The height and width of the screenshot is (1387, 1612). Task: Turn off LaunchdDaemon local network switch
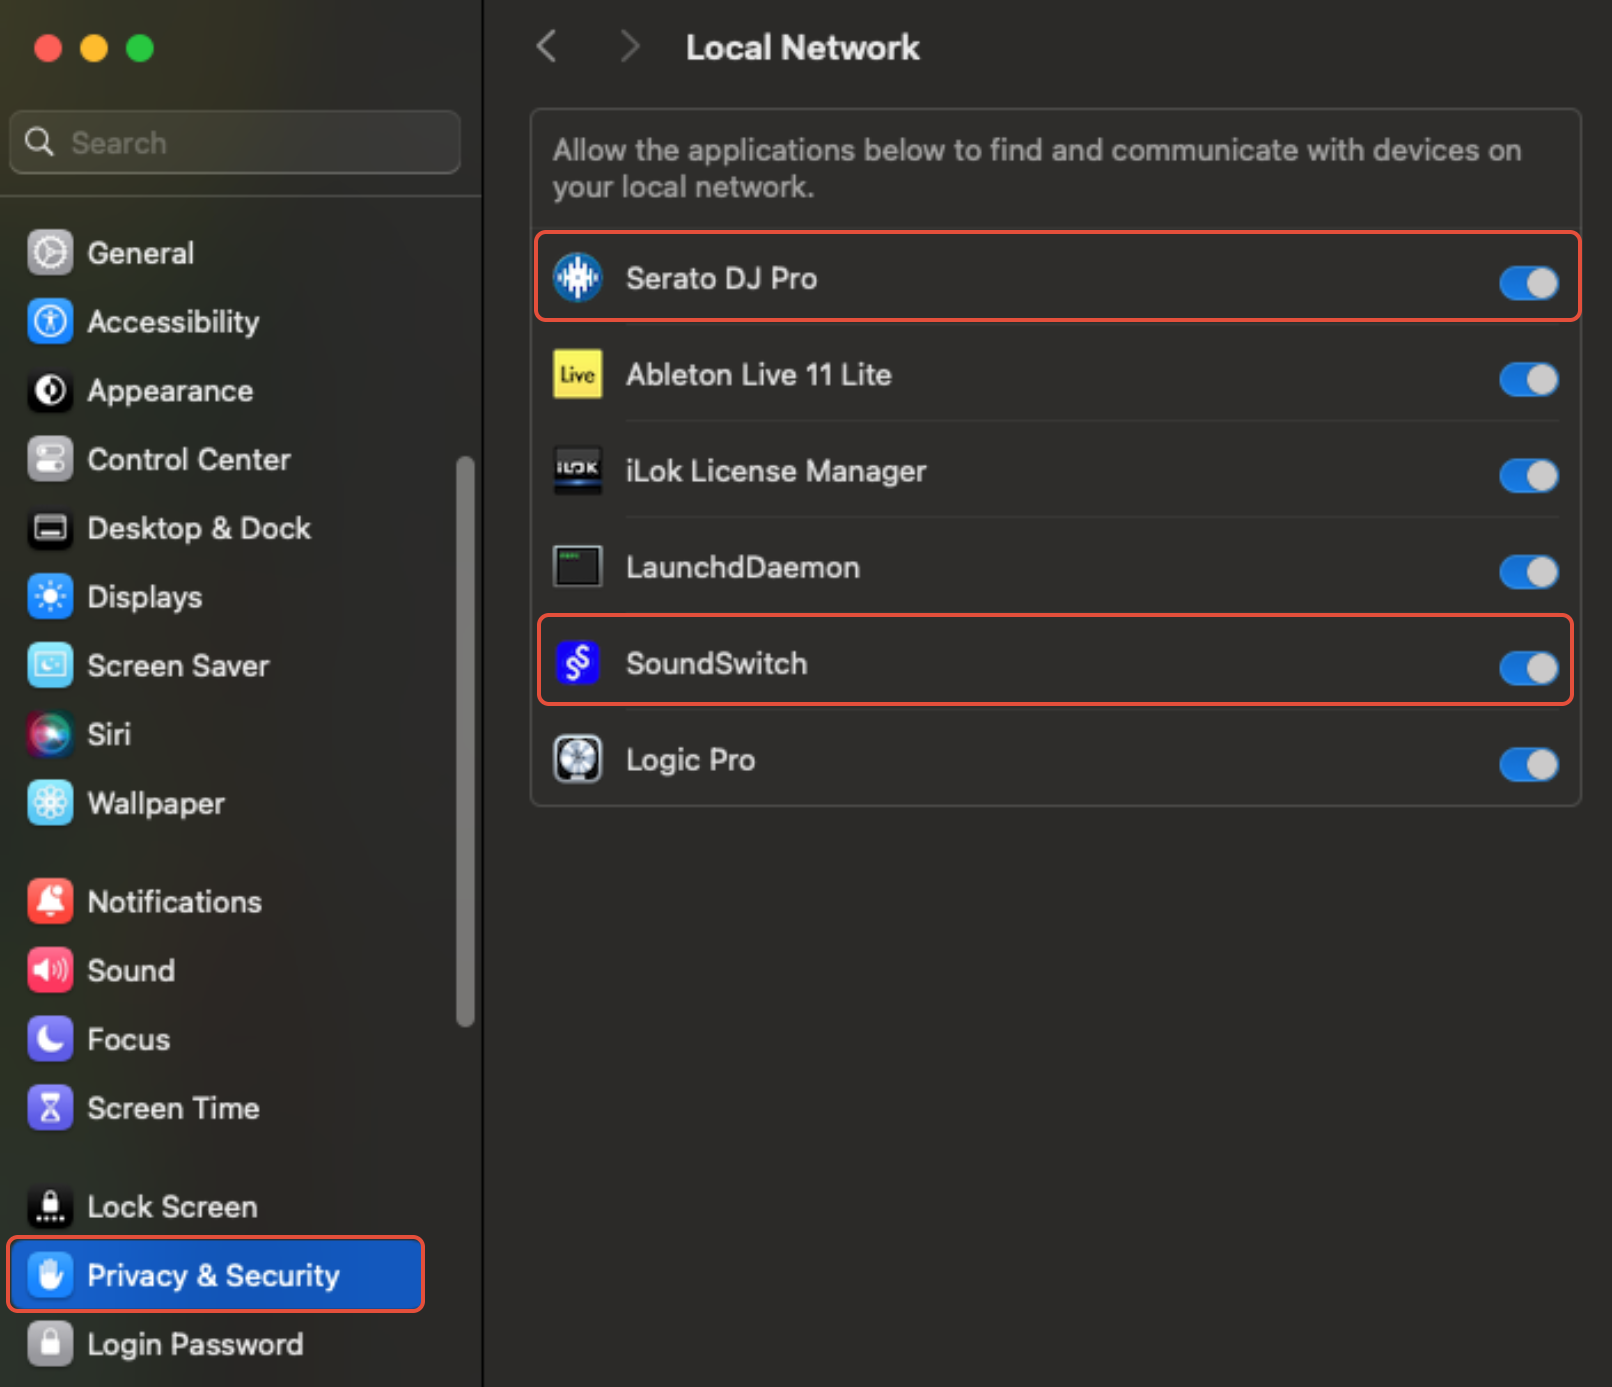pos(1528,572)
